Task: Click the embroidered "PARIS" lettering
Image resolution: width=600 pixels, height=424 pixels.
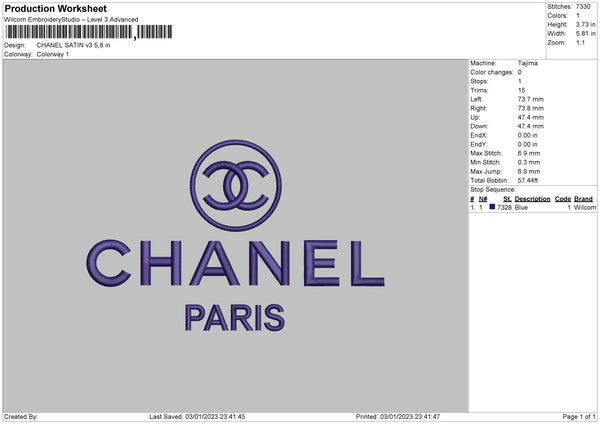Action: (x=235, y=318)
